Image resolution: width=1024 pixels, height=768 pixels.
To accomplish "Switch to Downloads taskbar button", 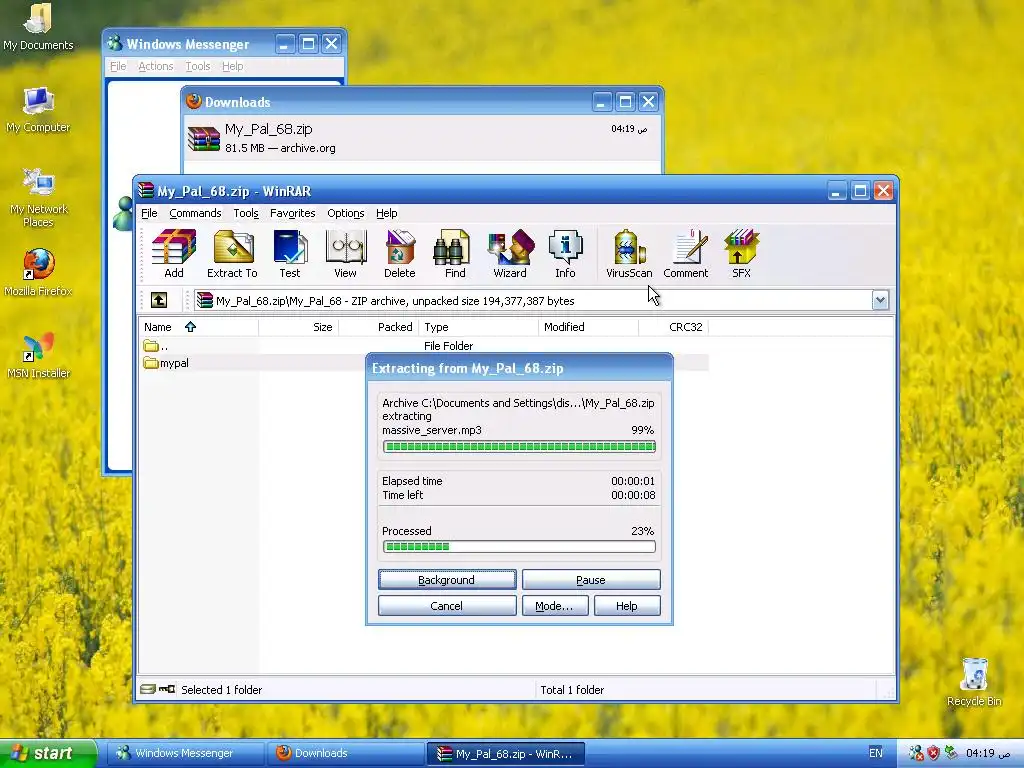I will pyautogui.click(x=345, y=753).
